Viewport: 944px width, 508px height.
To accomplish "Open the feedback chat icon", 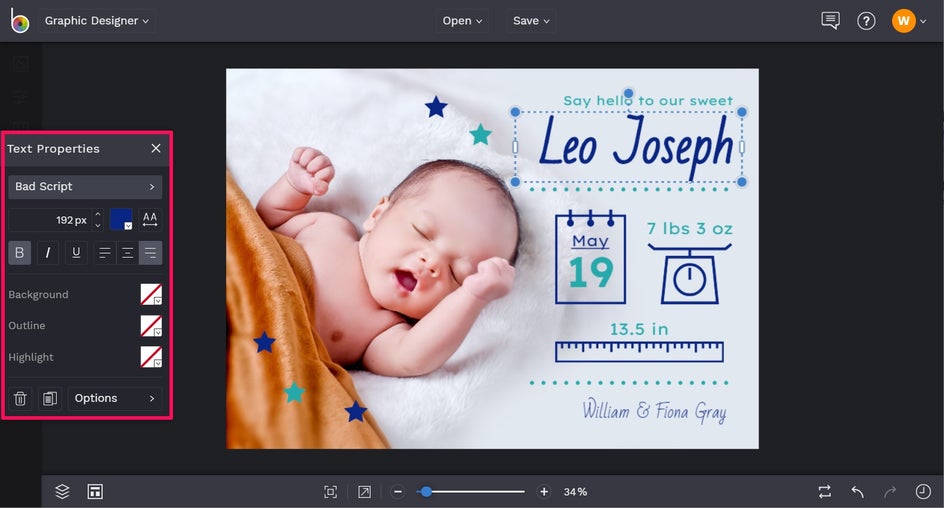I will 830,20.
